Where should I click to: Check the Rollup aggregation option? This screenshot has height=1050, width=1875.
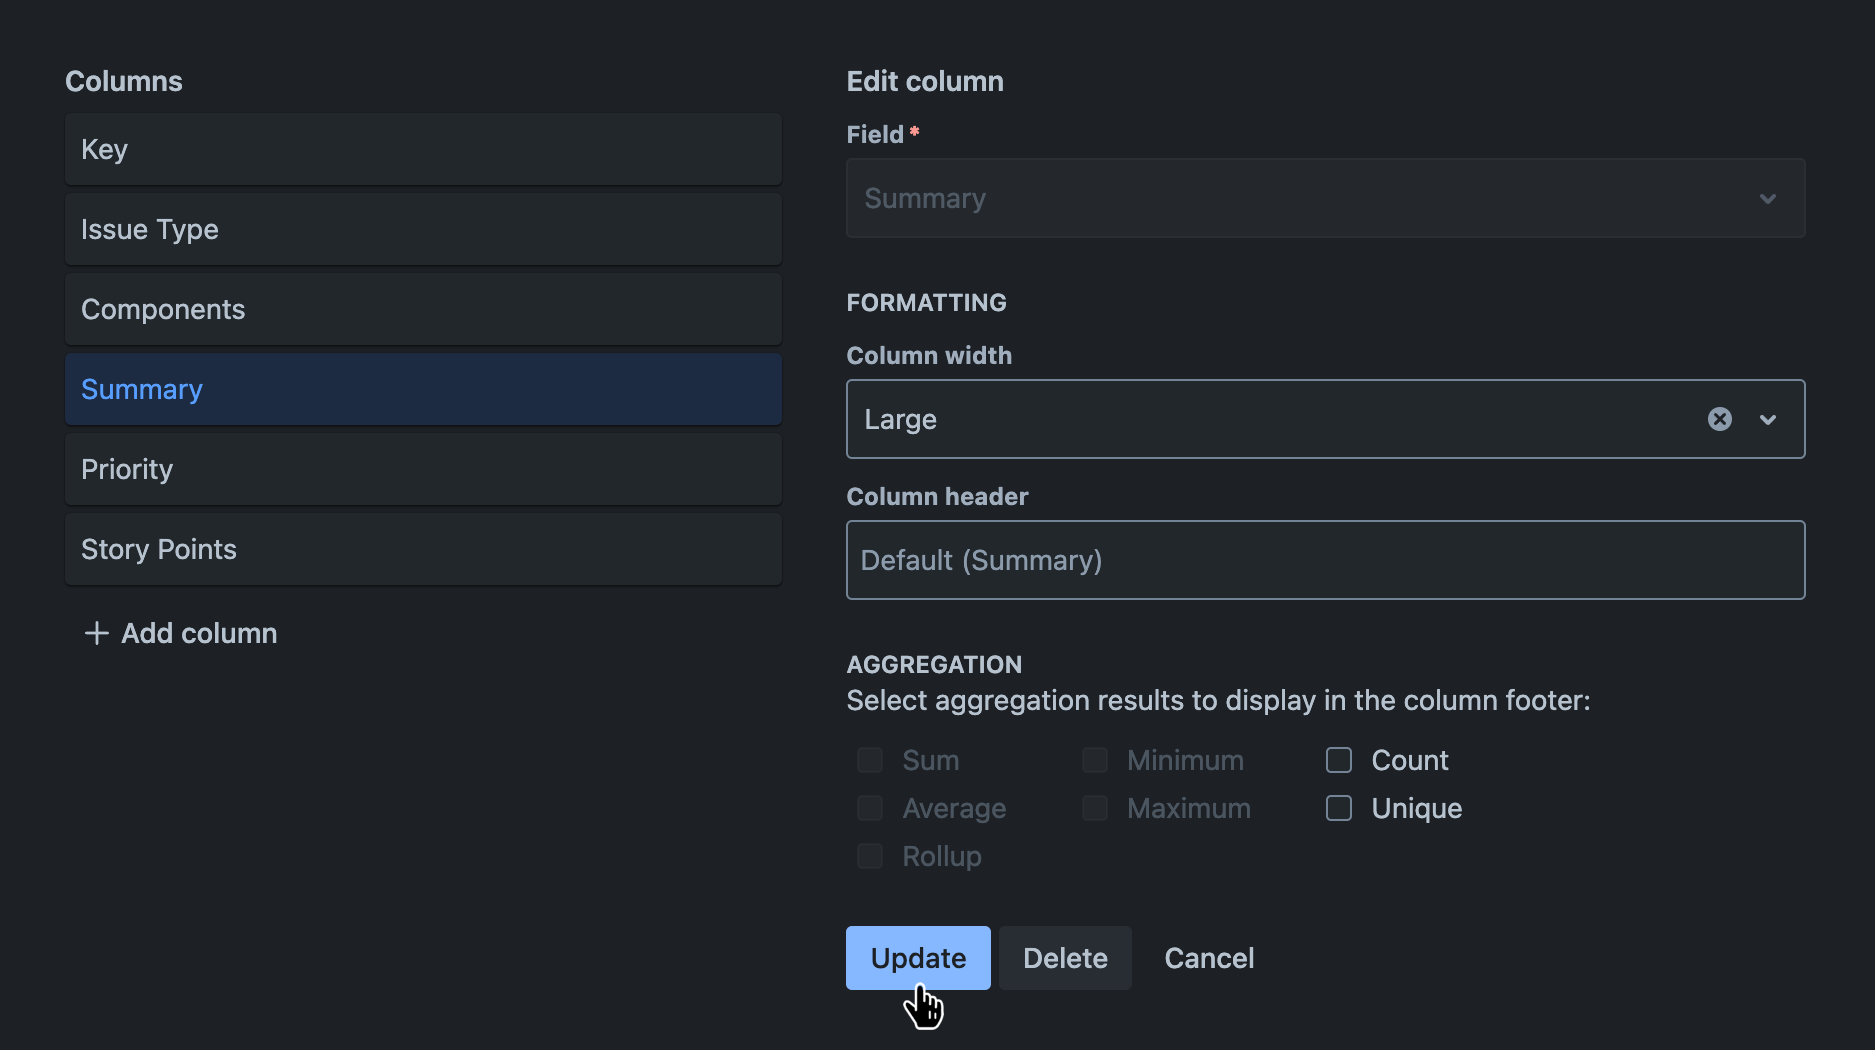click(x=868, y=856)
